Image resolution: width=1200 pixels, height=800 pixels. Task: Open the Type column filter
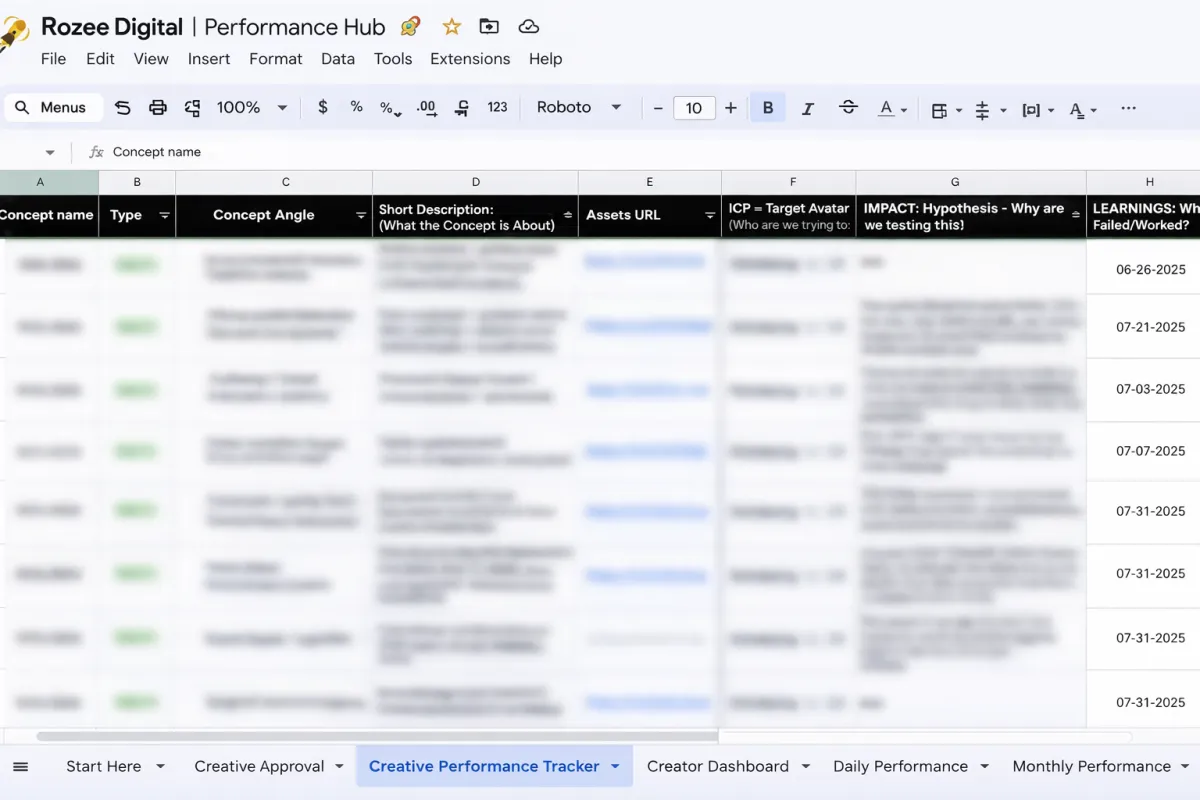coord(165,216)
